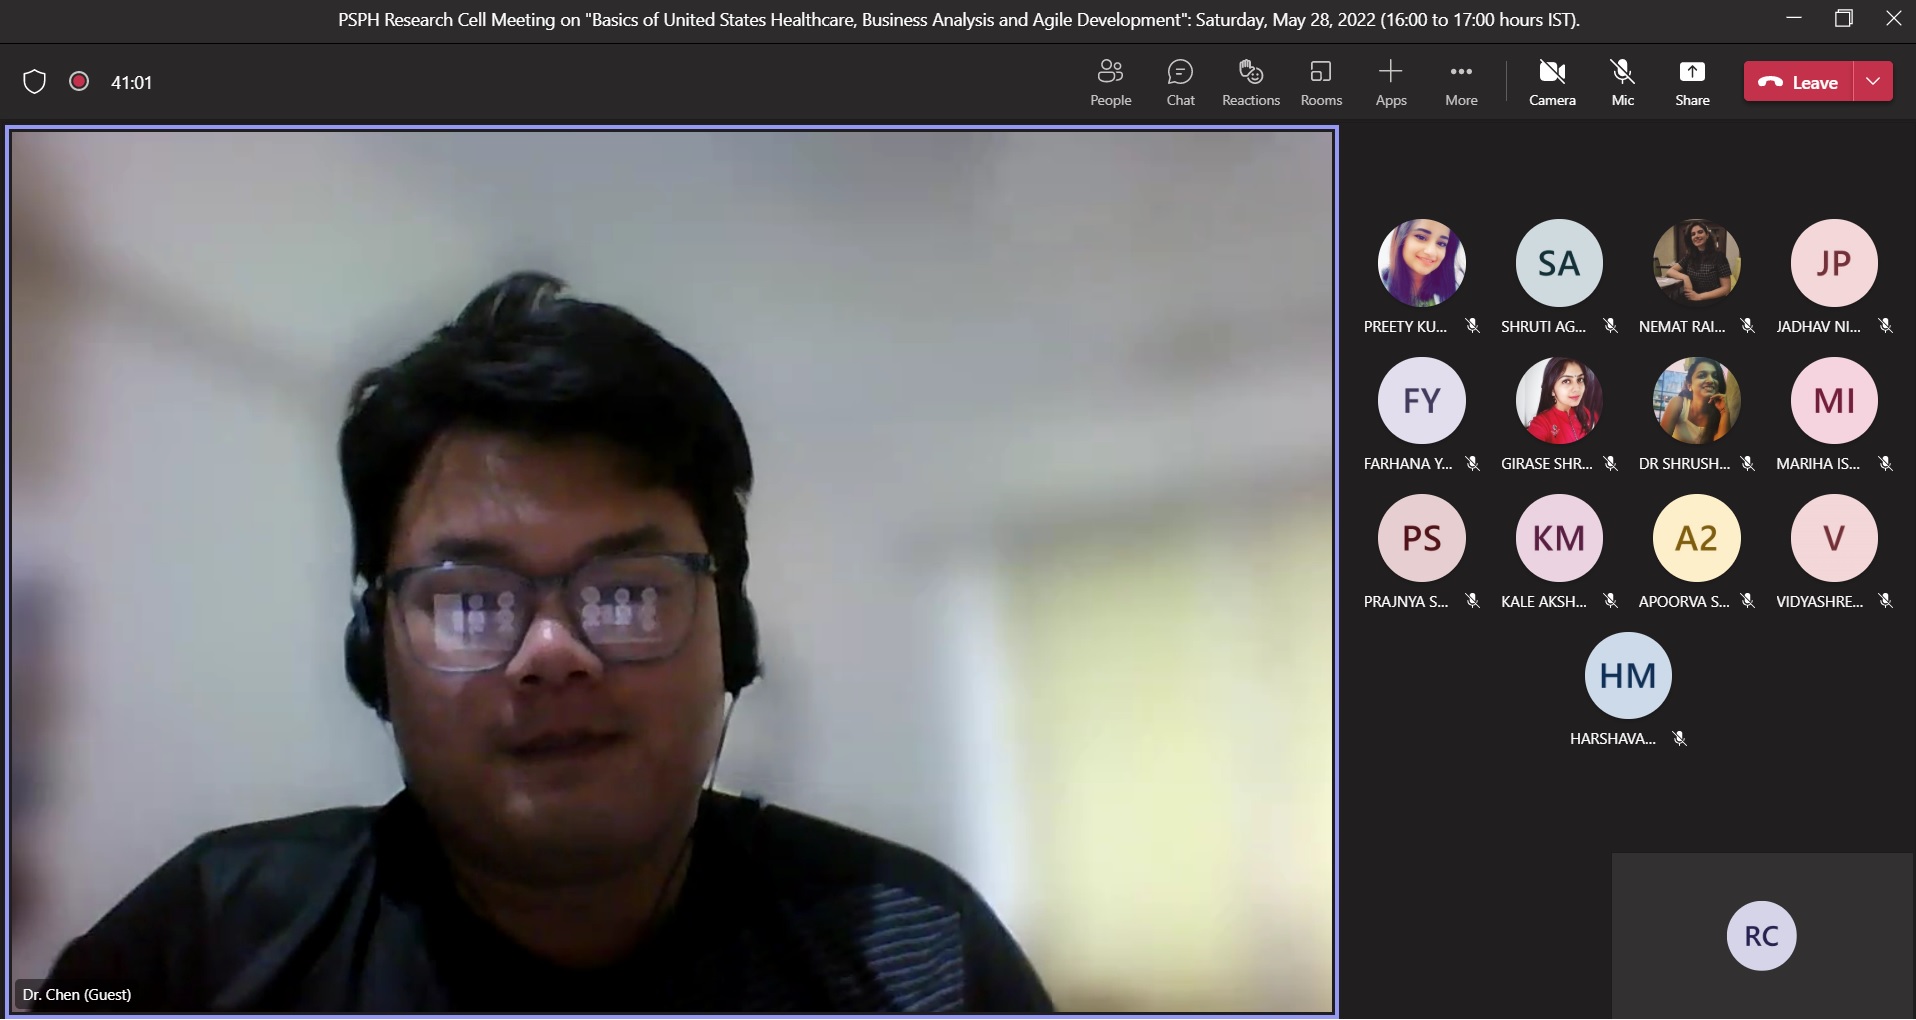Image resolution: width=1916 pixels, height=1020 pixels.
Task: Open the People participants panel
Action: [x=1110, y=82]
